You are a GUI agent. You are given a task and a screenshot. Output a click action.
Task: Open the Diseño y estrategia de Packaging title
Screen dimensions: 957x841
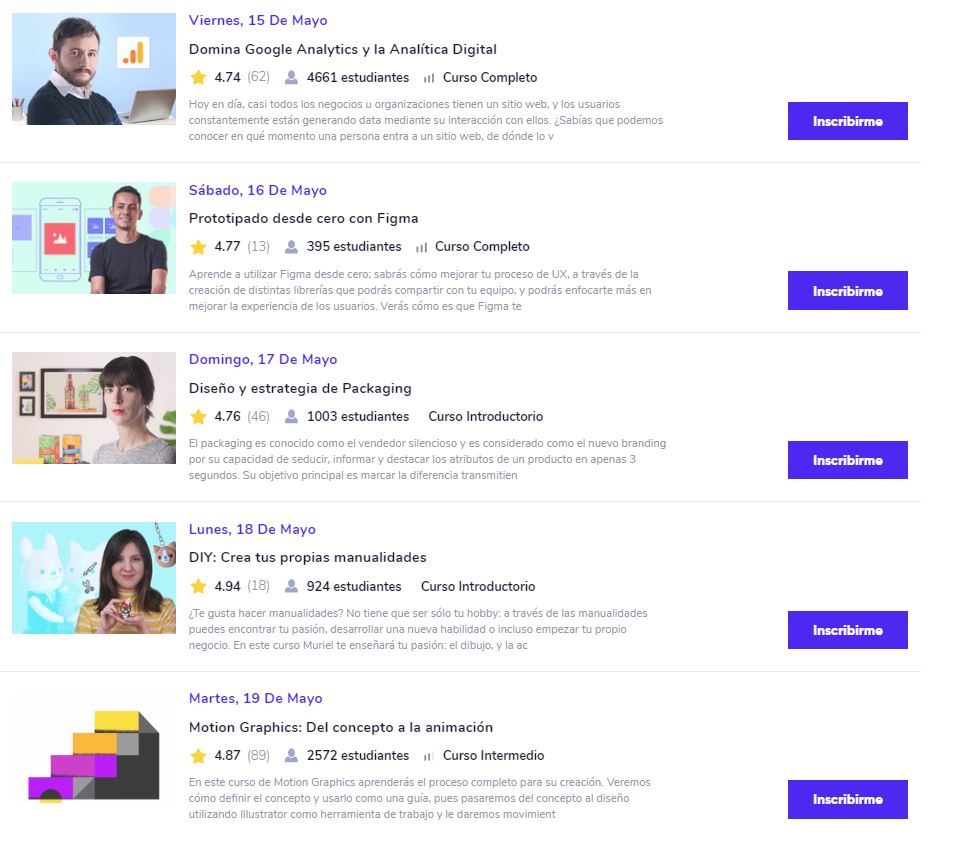[x=300, y=388]
